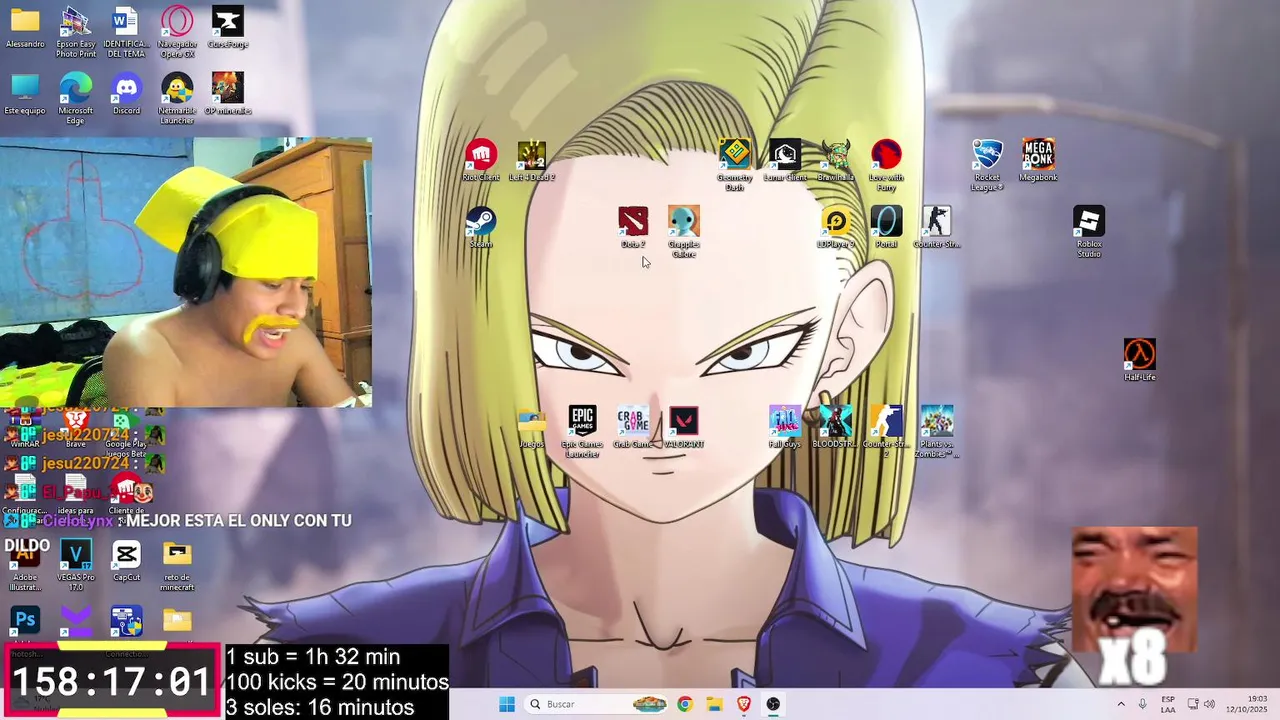Open the network tray icon
1280x720 pixels.
click(1192, 704)
